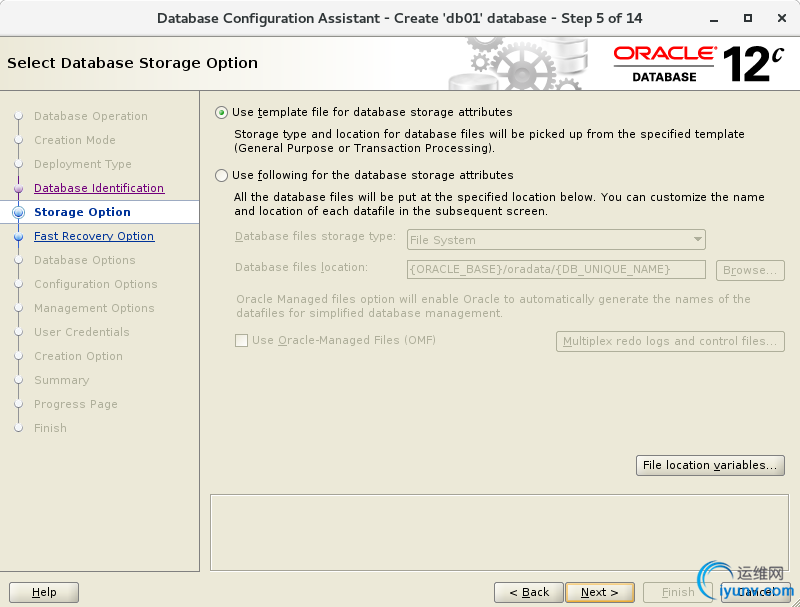Click Creation Option step in sidebar
This screenshot has width=800, height=607.
[x=78, y=356]
